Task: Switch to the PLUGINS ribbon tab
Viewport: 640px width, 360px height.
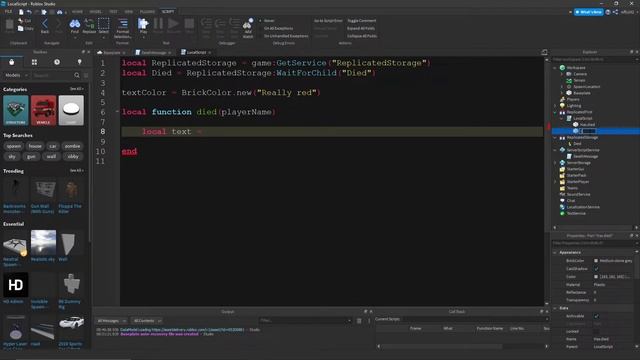Action: 147,12
